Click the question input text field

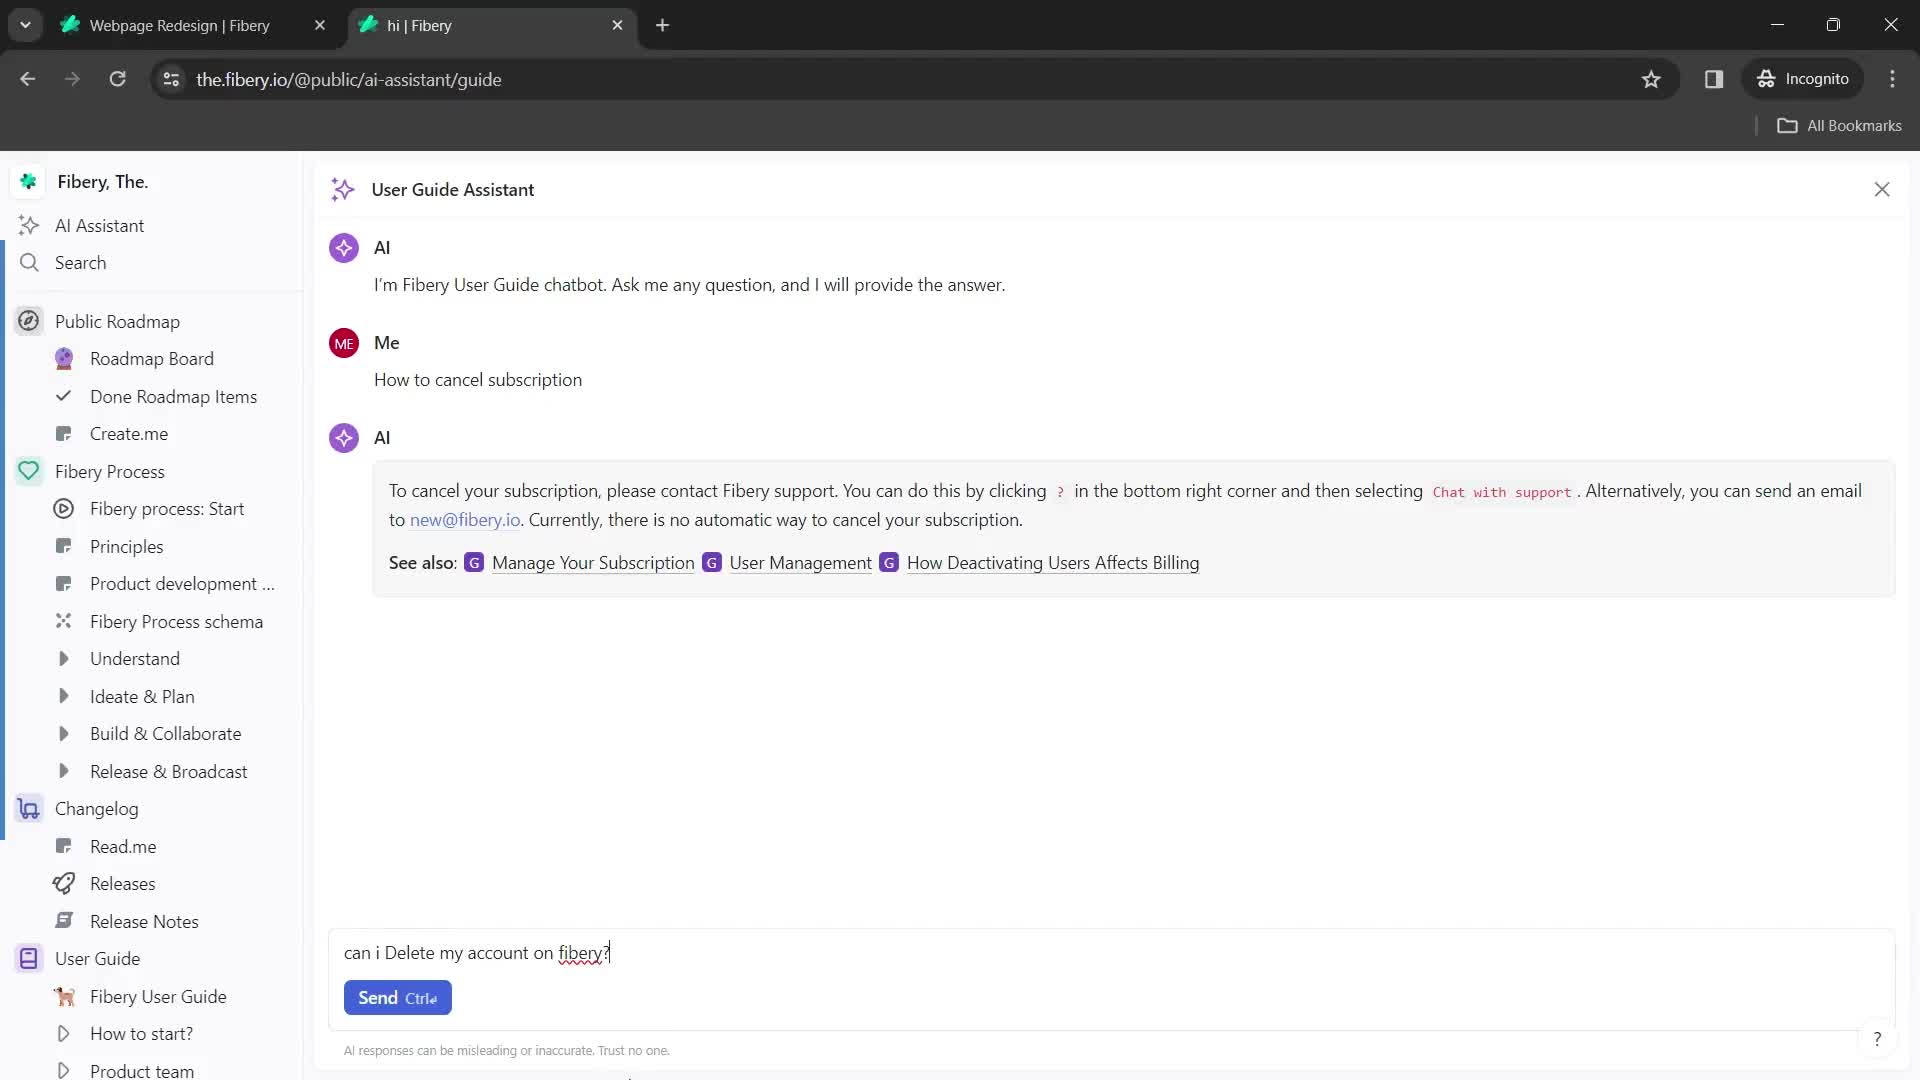point(1113,952)
